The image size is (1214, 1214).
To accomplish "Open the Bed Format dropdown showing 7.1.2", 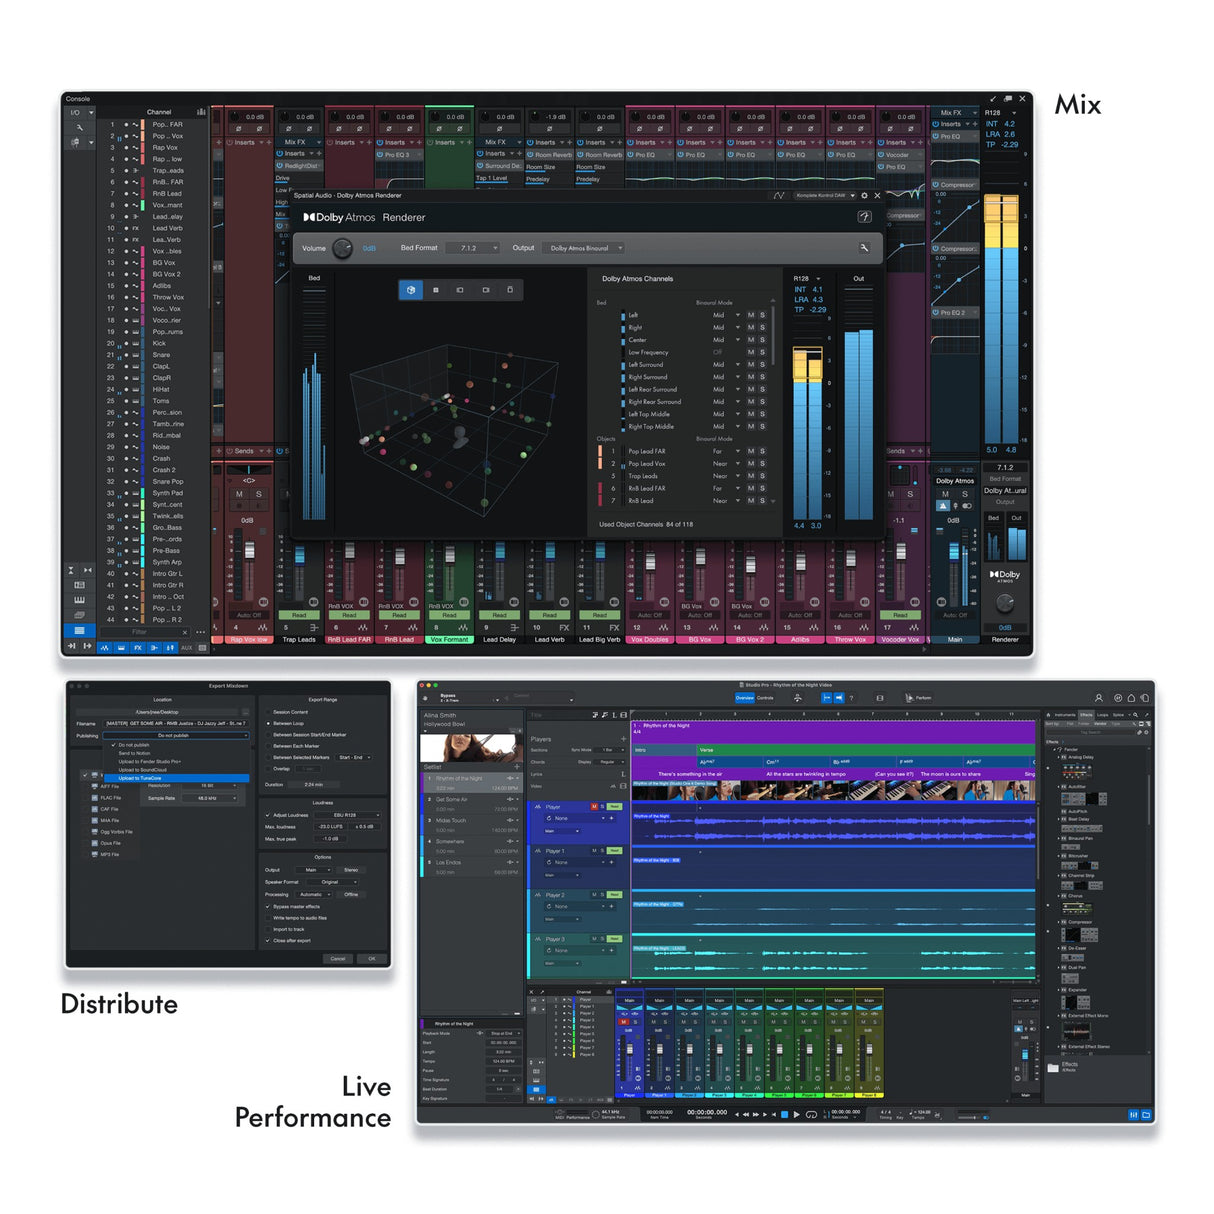I will click(x=473, y=249).
